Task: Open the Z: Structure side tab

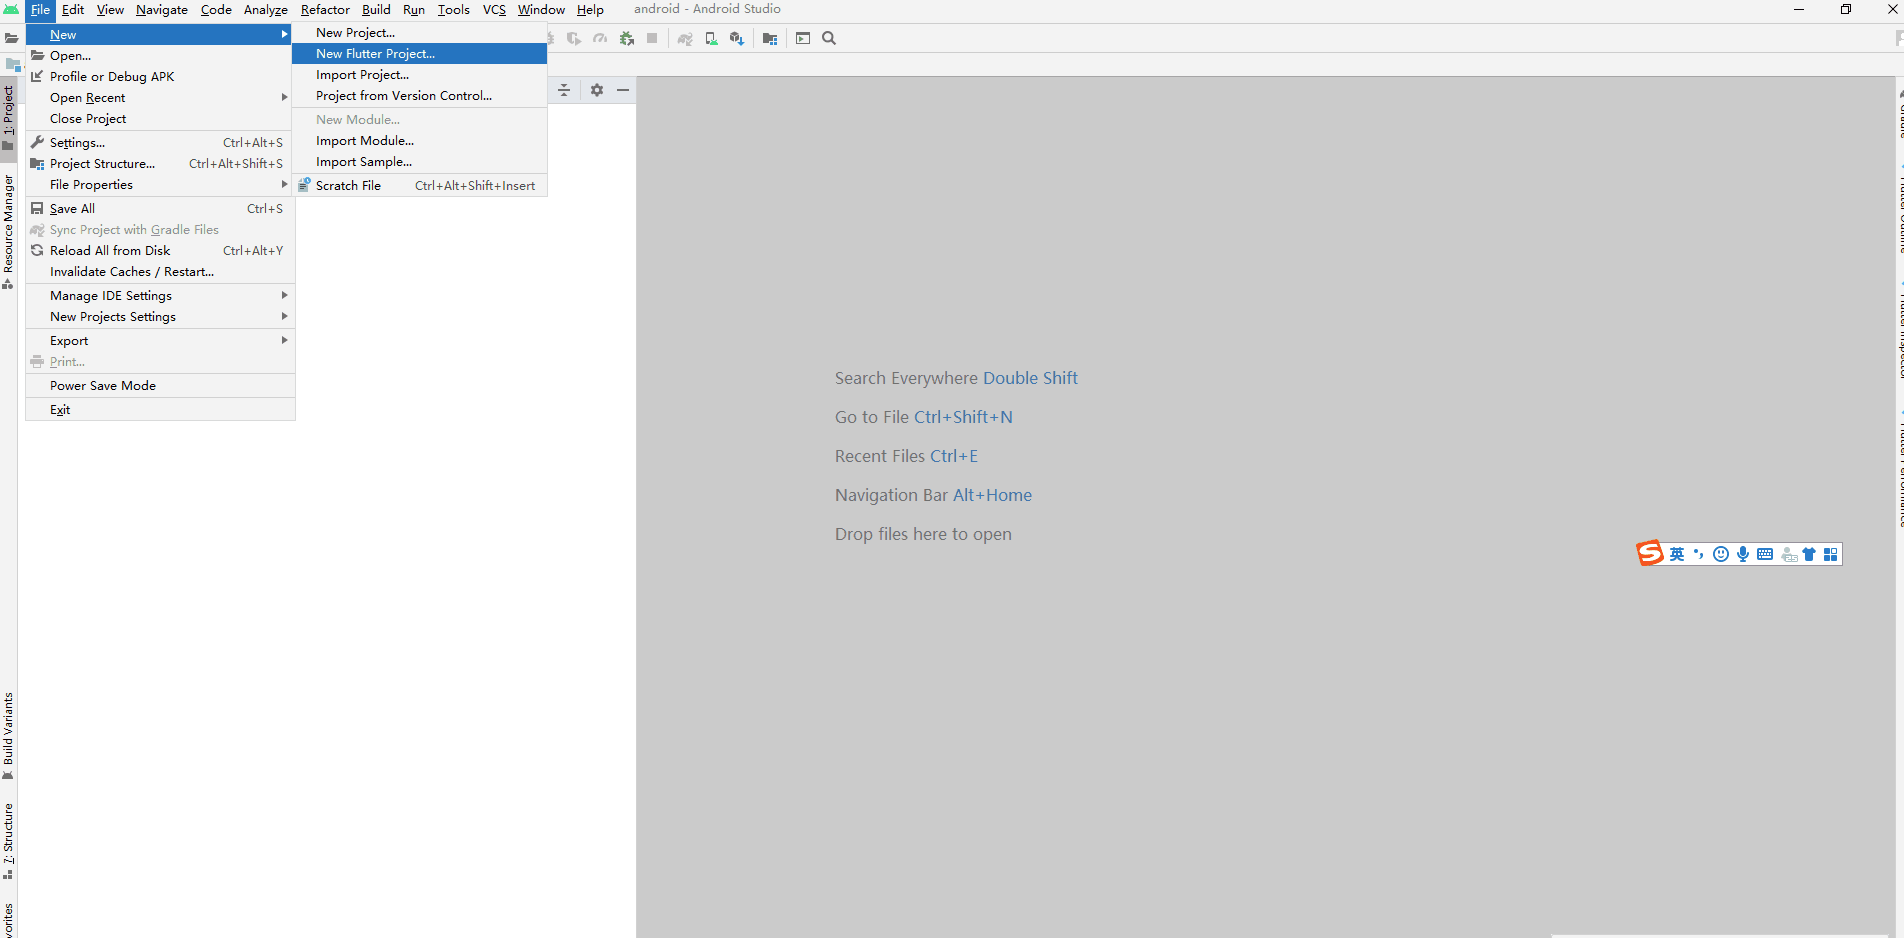Action: (9, 841)
